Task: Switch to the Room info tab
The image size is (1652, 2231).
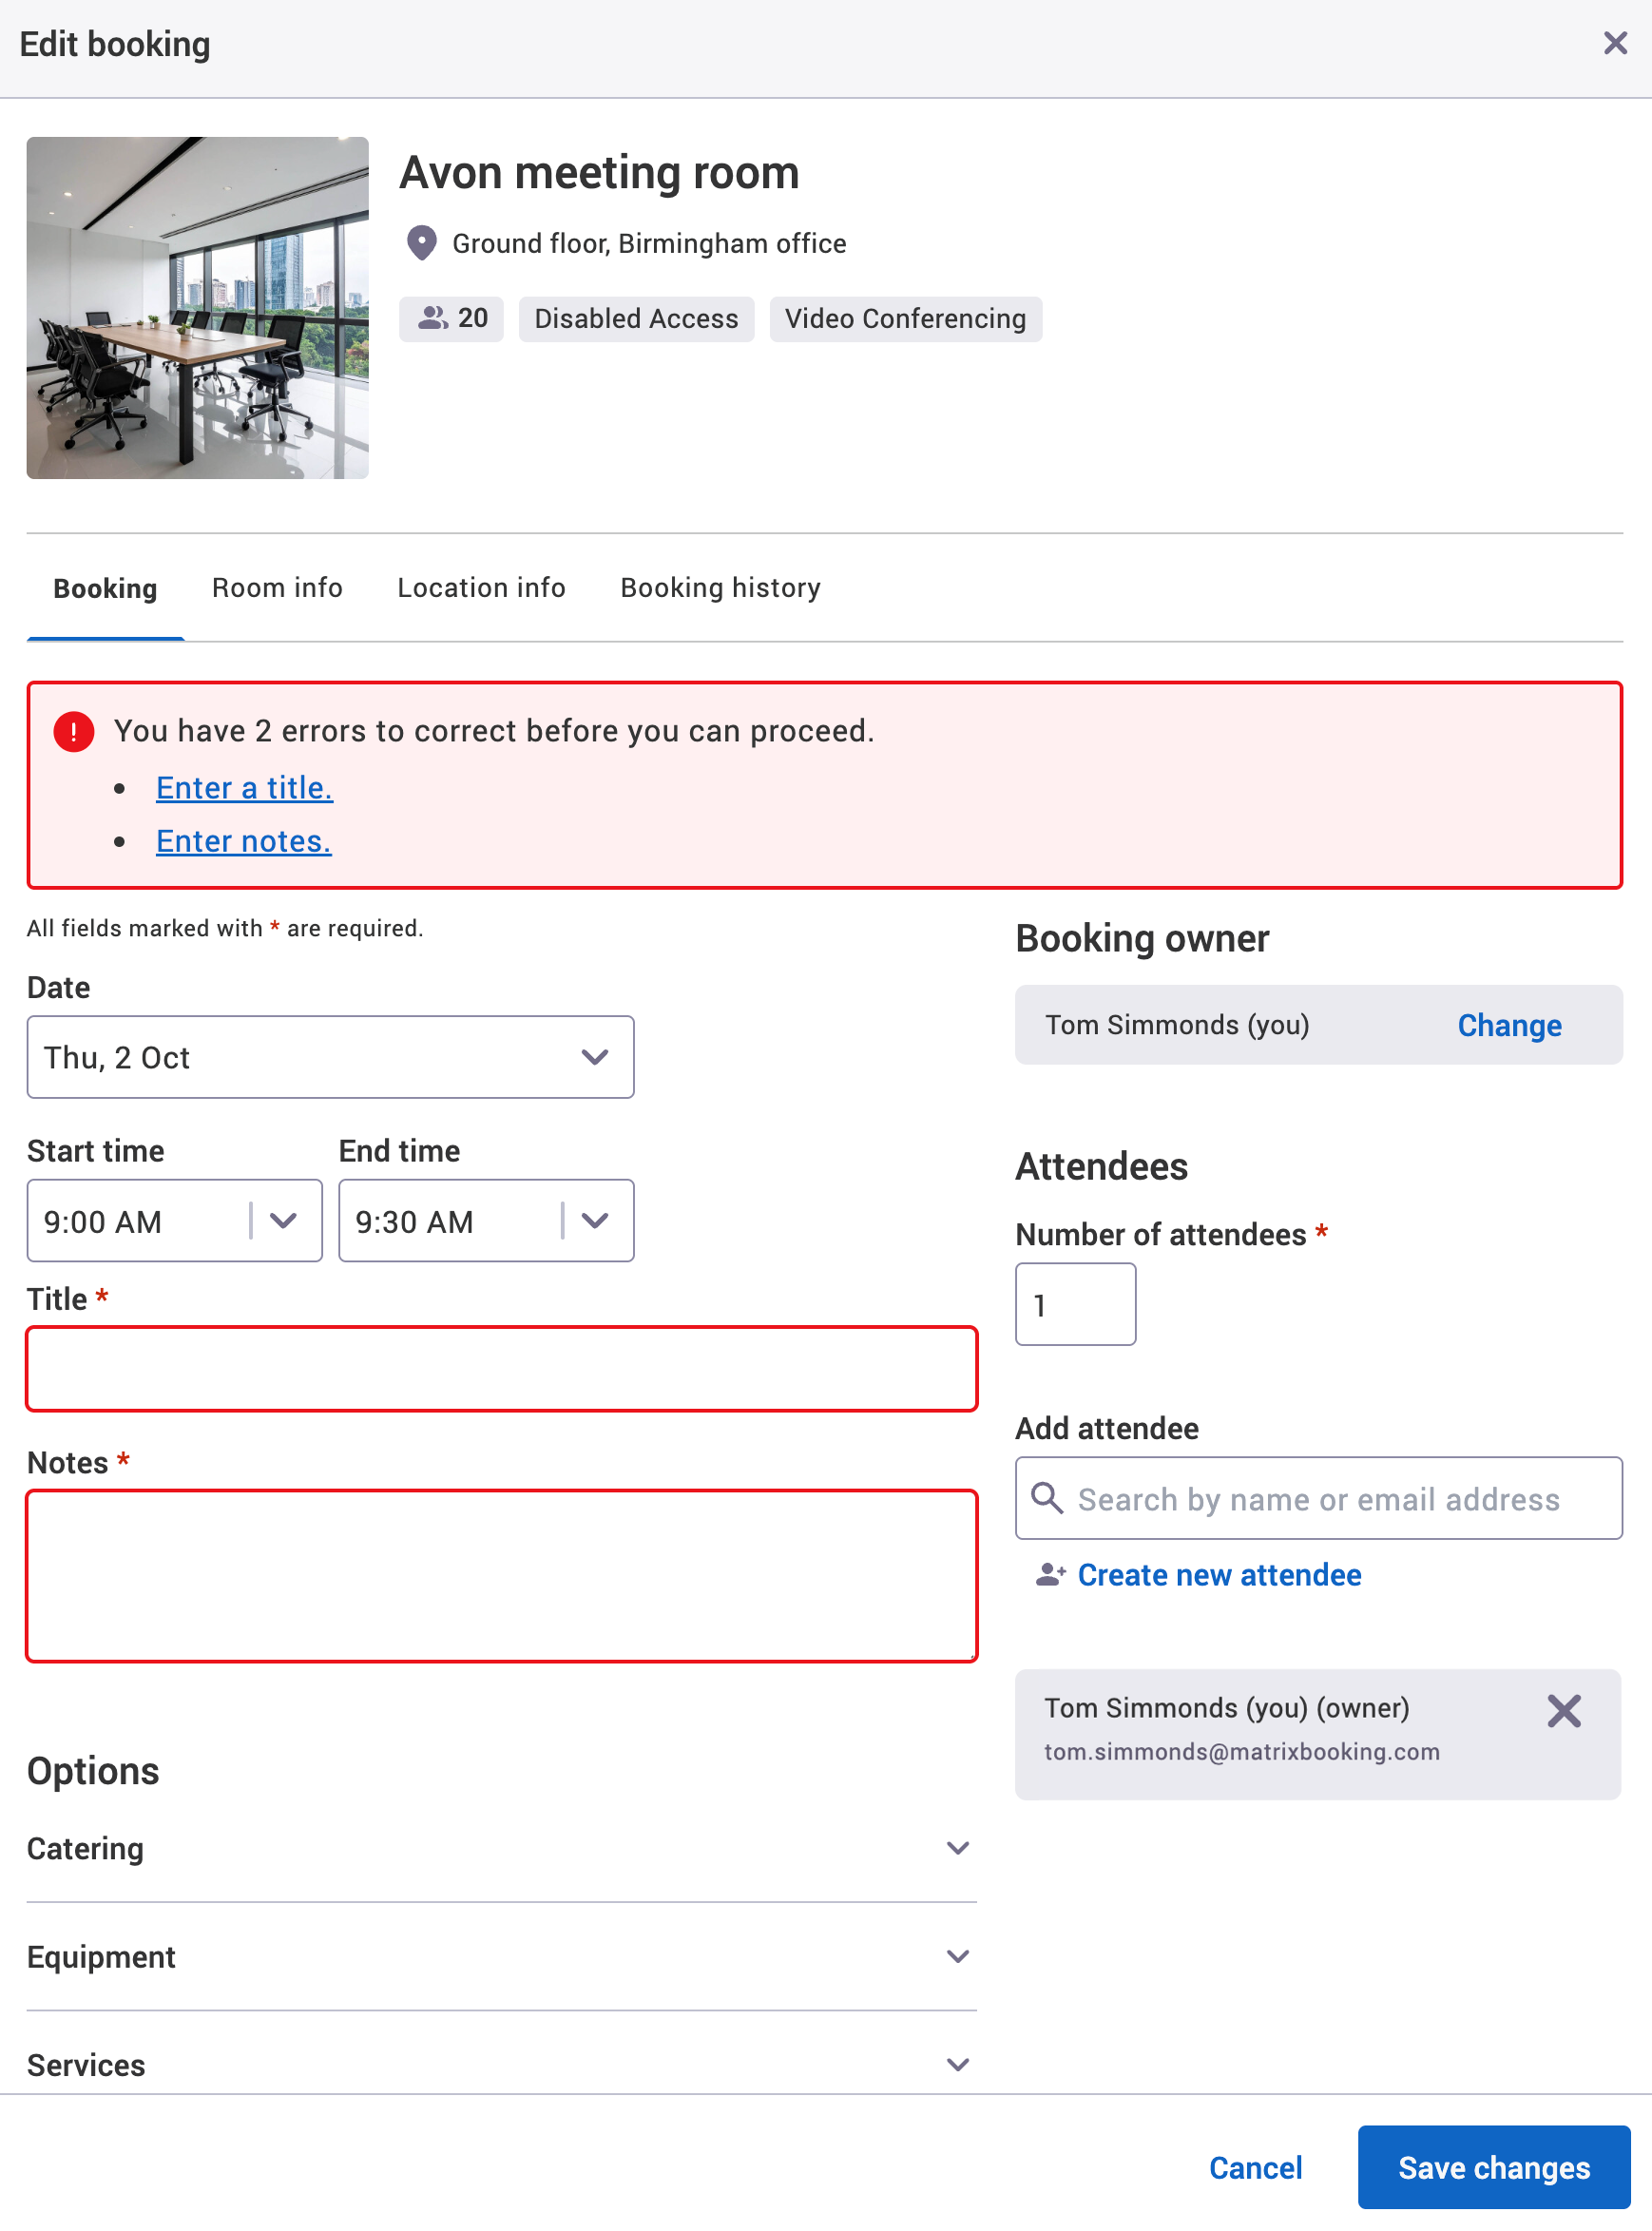Action: (277, 588)
